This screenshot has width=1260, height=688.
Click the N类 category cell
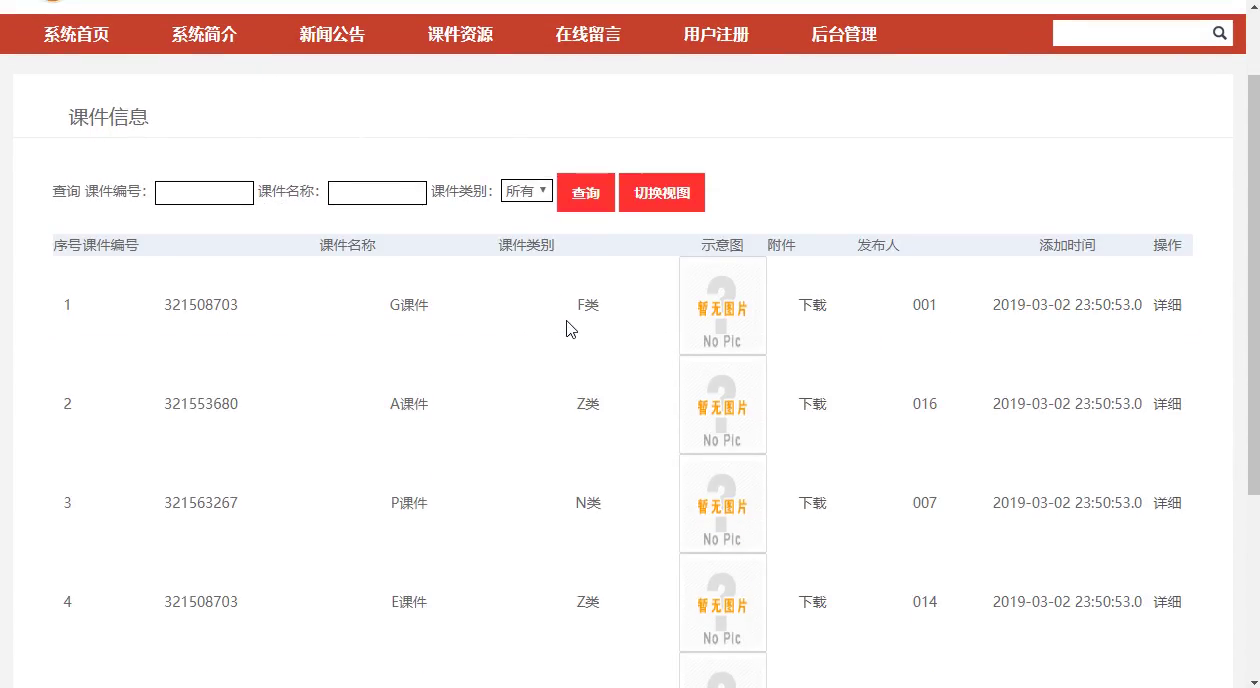coord(588,503)
